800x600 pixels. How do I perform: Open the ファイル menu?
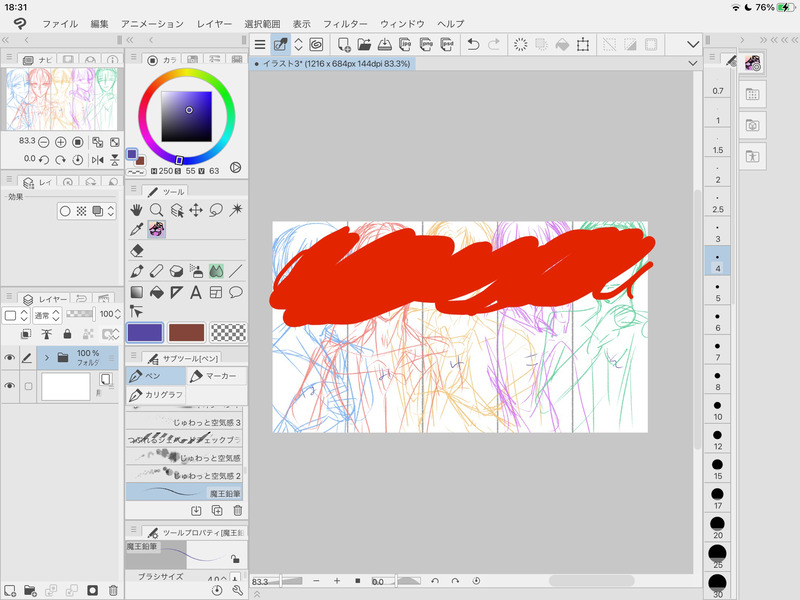click(60, 23)
